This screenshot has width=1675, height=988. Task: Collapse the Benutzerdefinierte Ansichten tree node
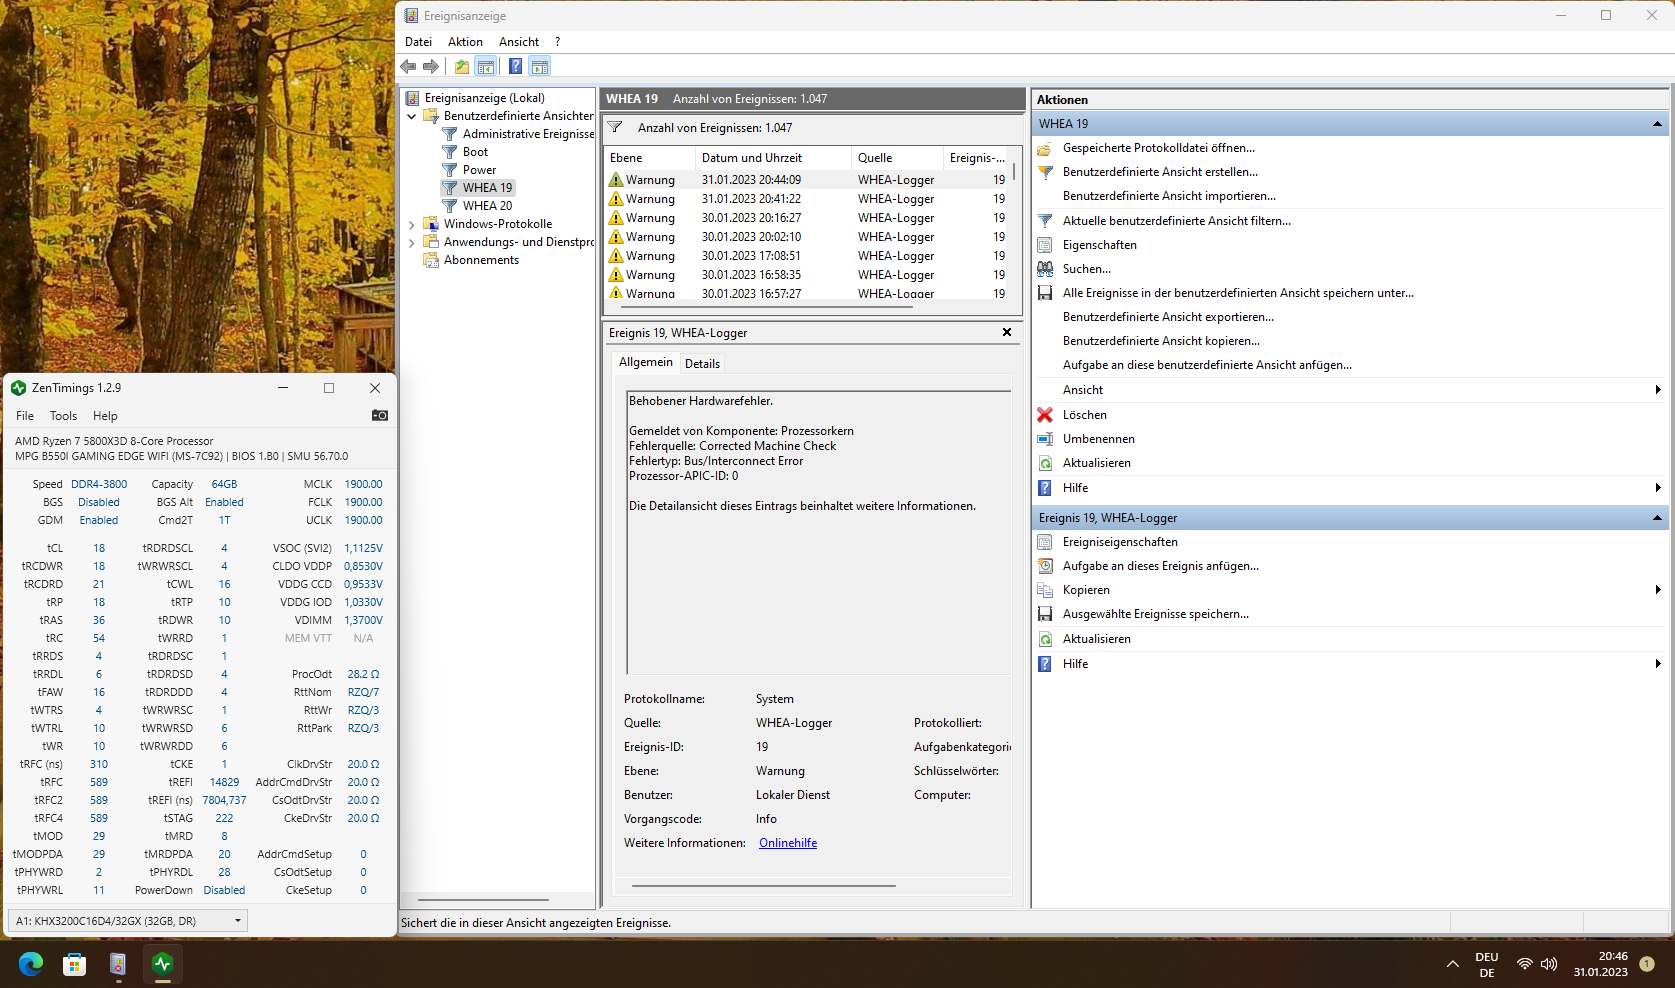[x=411, y=116]
